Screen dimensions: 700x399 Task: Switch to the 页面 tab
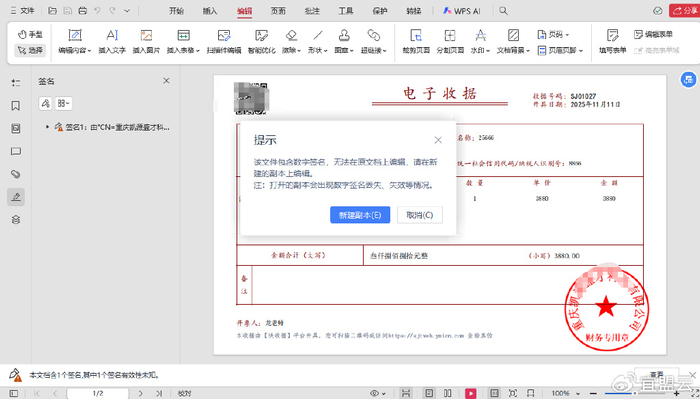[x=278, y=11]
